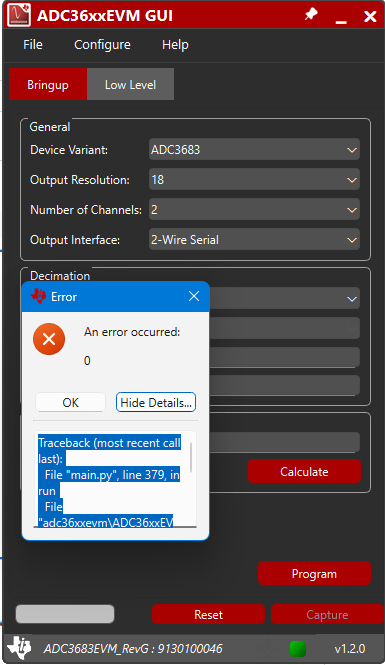Open the Configure menu

[102, 45]
